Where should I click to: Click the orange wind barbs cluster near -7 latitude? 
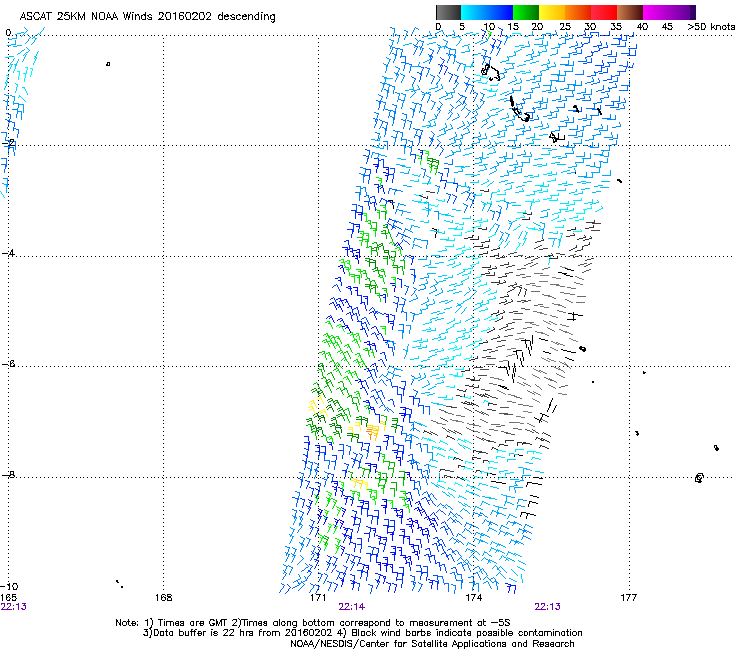pos(373,431)
